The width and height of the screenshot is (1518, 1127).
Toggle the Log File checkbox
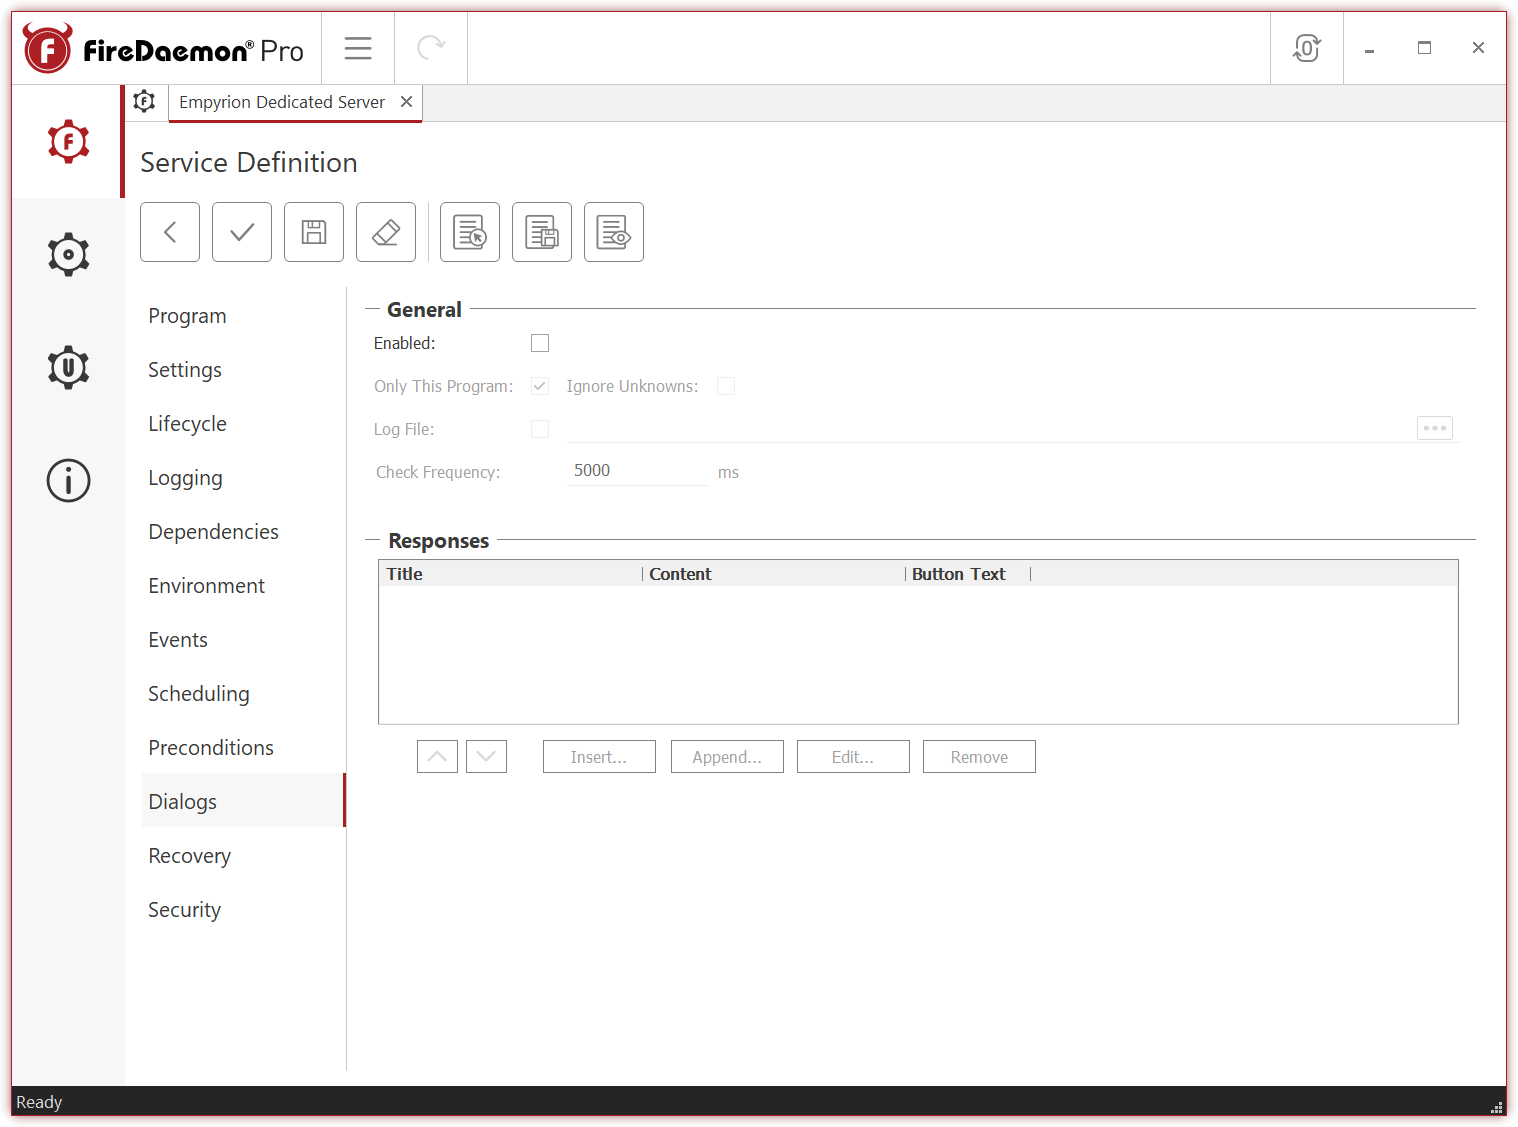tap(540, 429)
